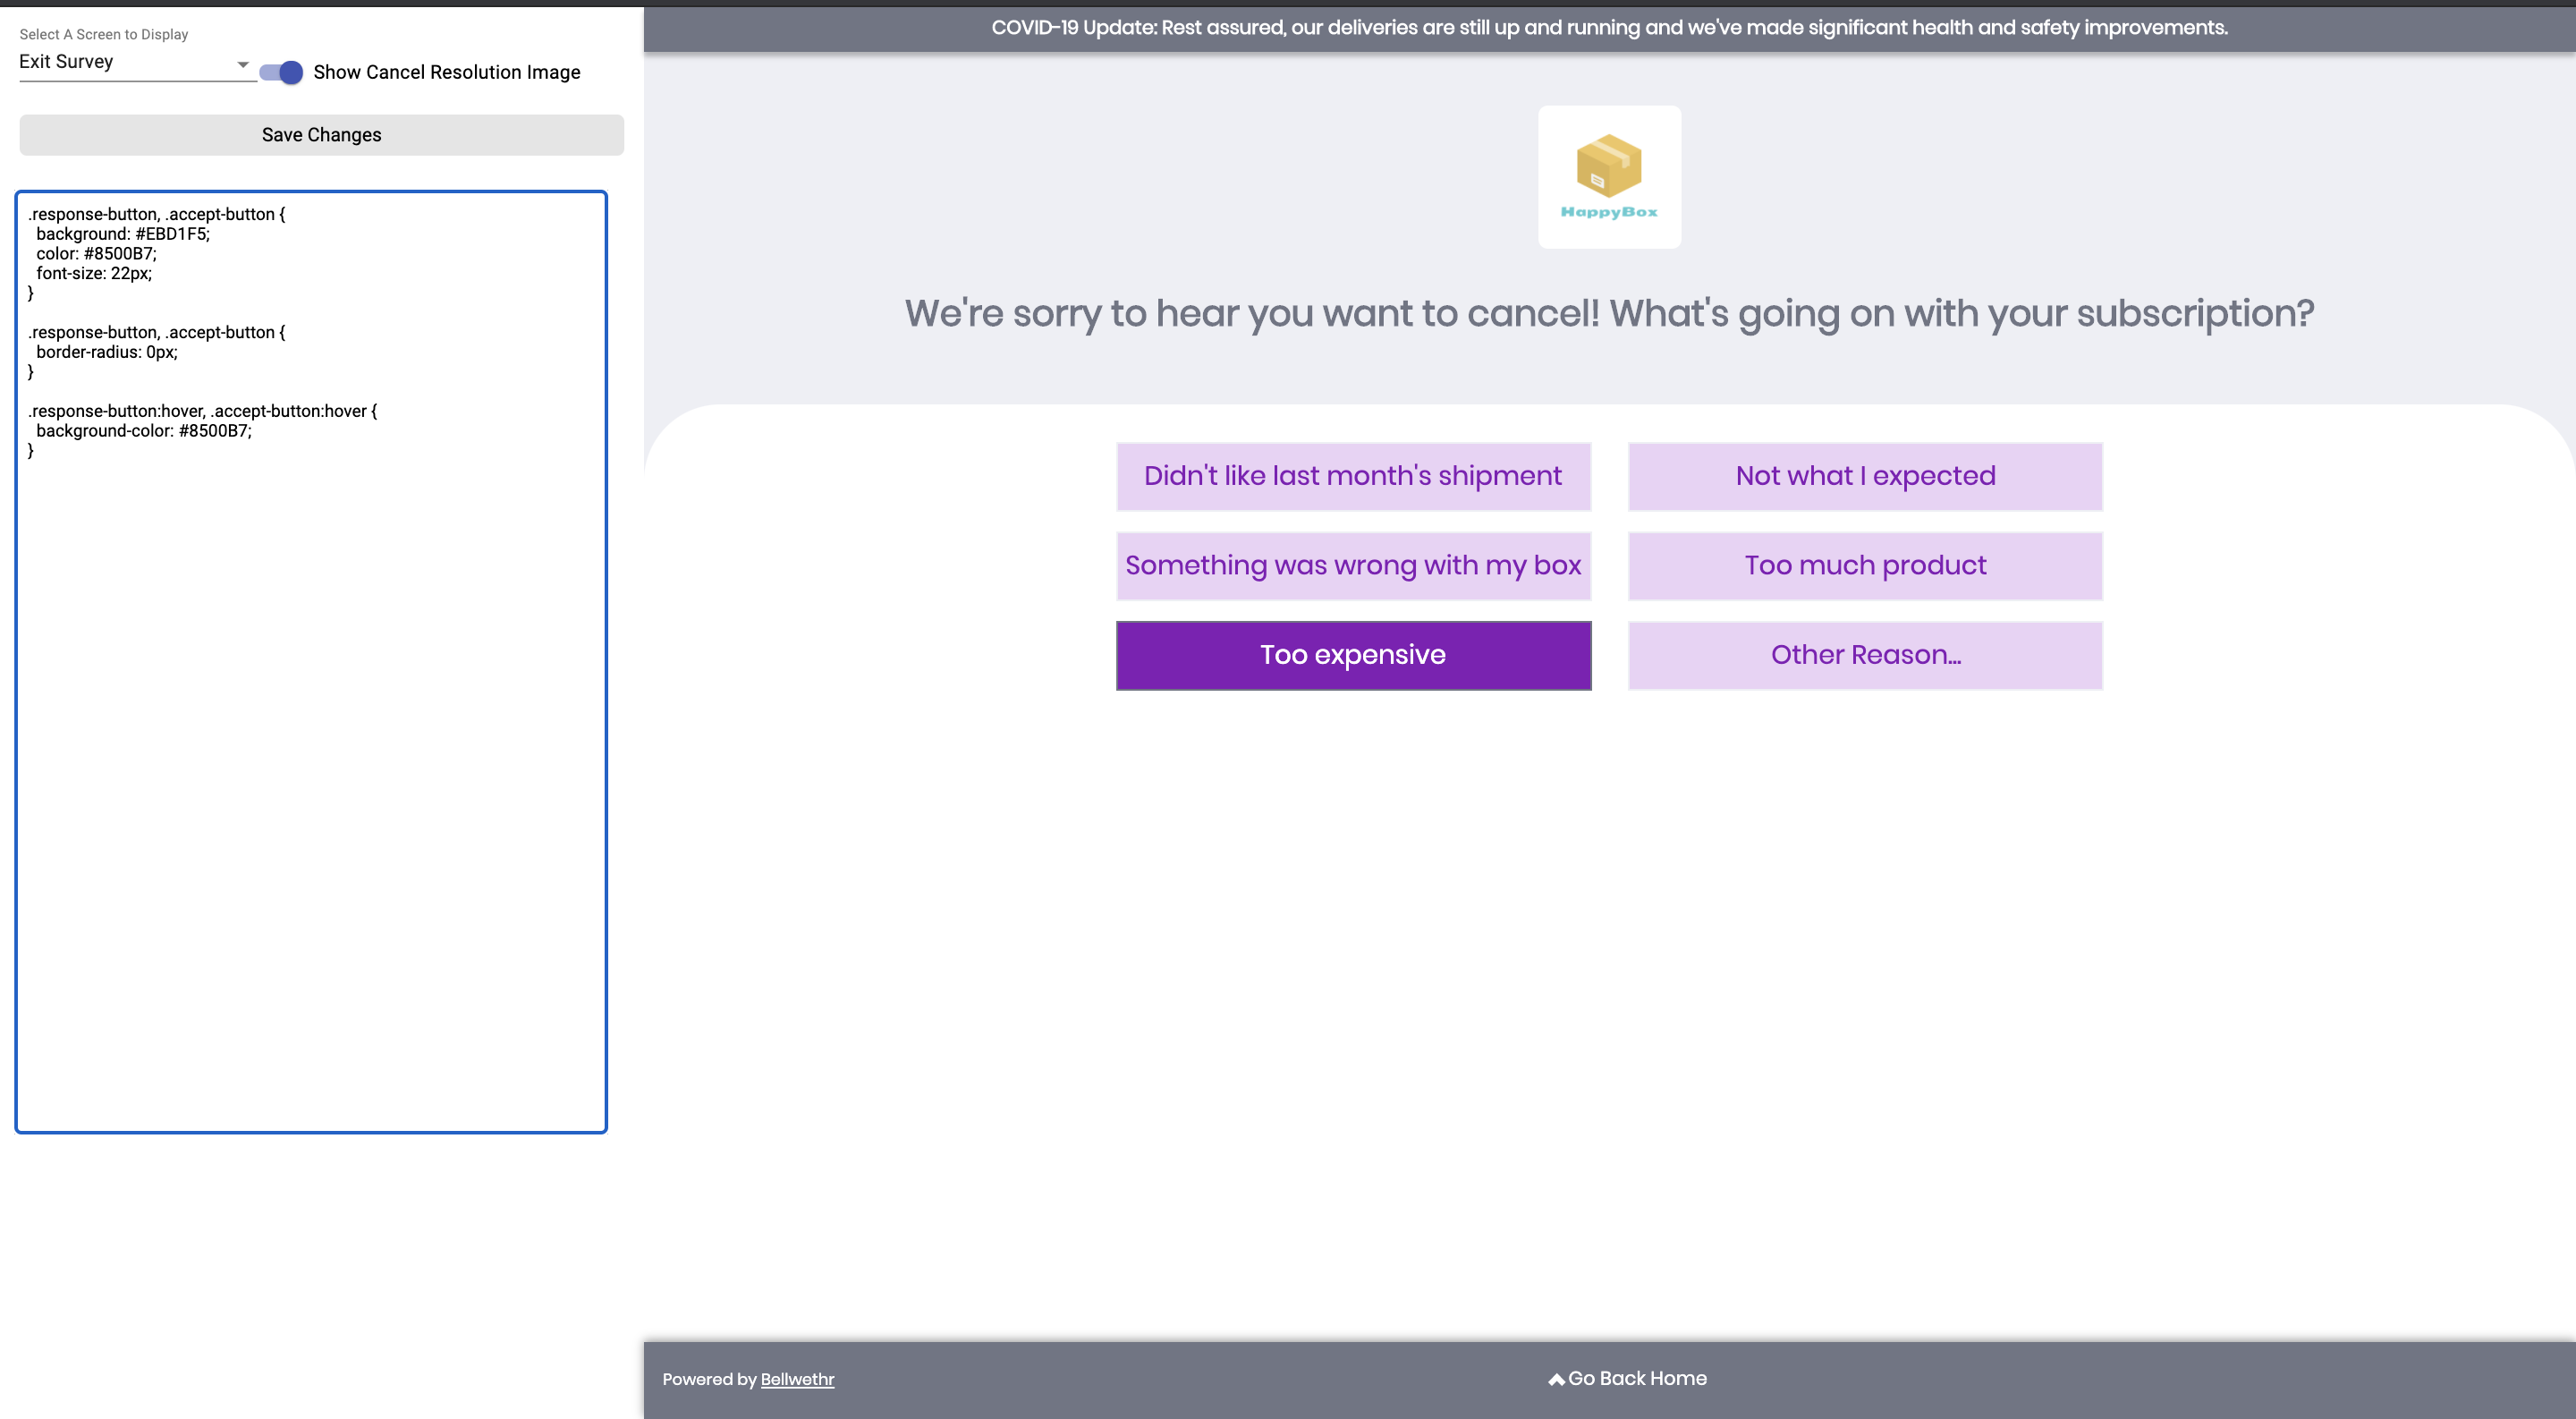The image size is (2576, 1419).
Task: Select 'Didn't like last month's shipment' reason
Action: [1352, 475]
